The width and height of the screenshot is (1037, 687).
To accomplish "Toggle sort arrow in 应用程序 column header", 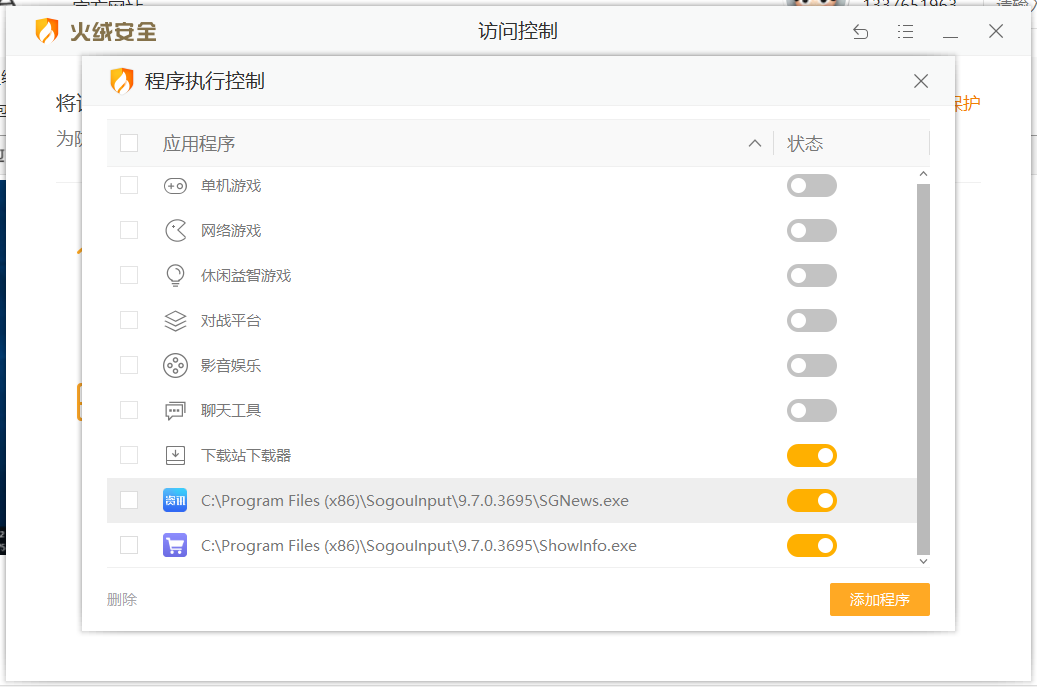I will [755, 143].
